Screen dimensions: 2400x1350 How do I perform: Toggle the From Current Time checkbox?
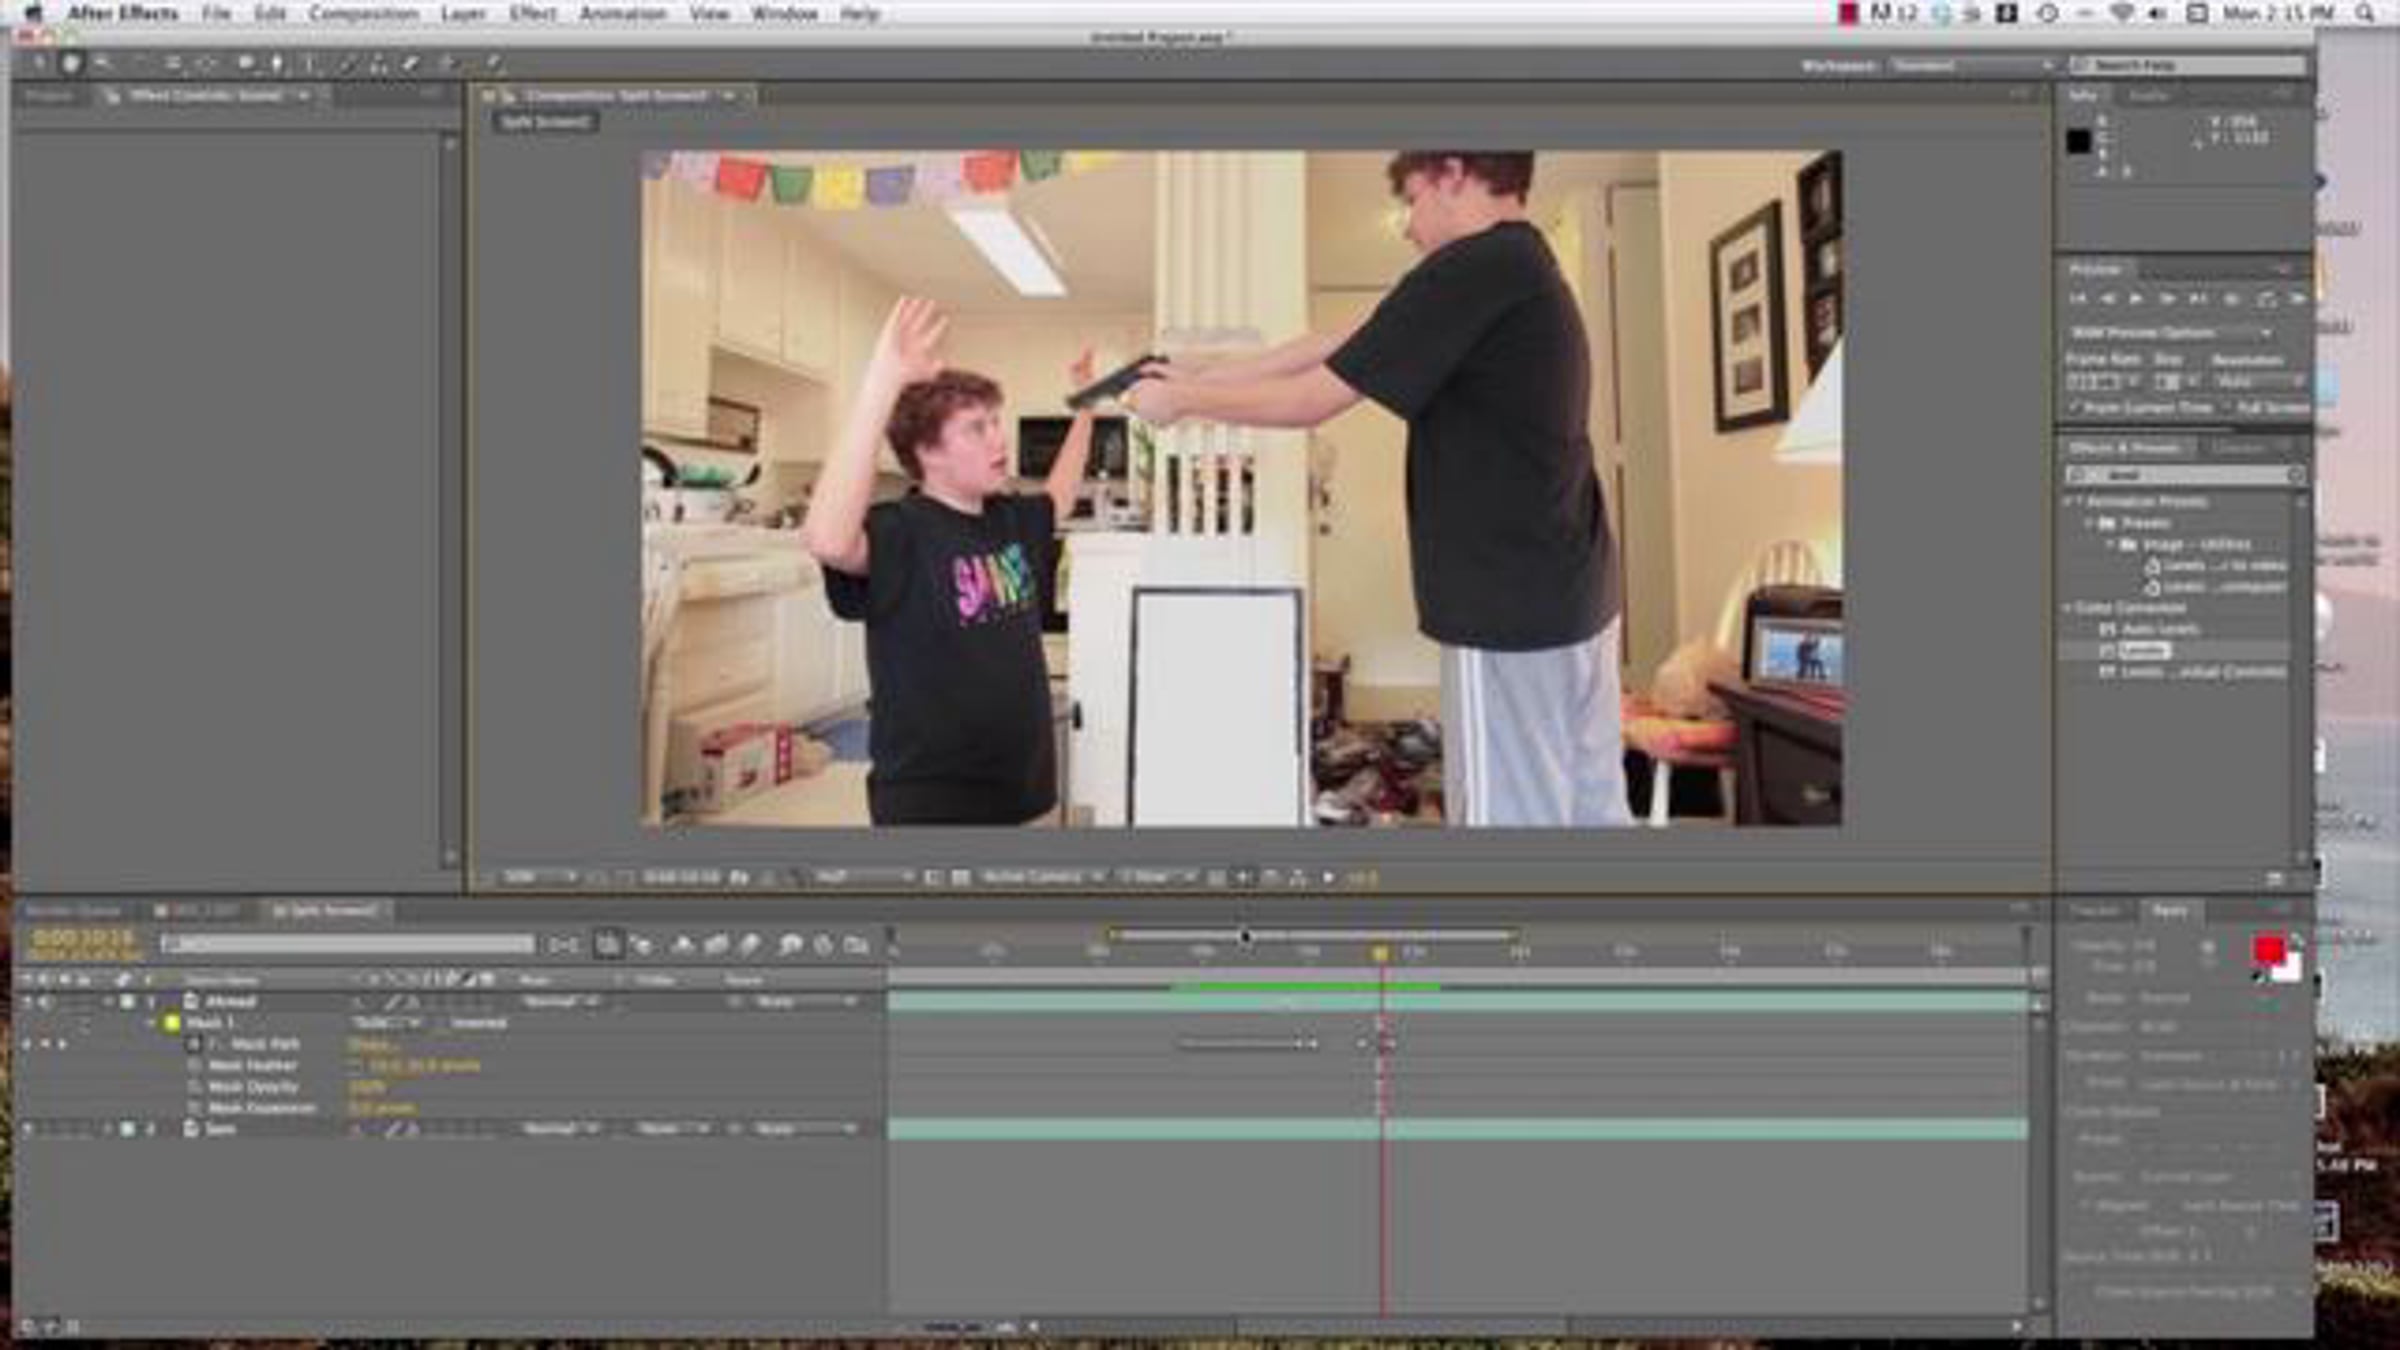(2074, 407)
